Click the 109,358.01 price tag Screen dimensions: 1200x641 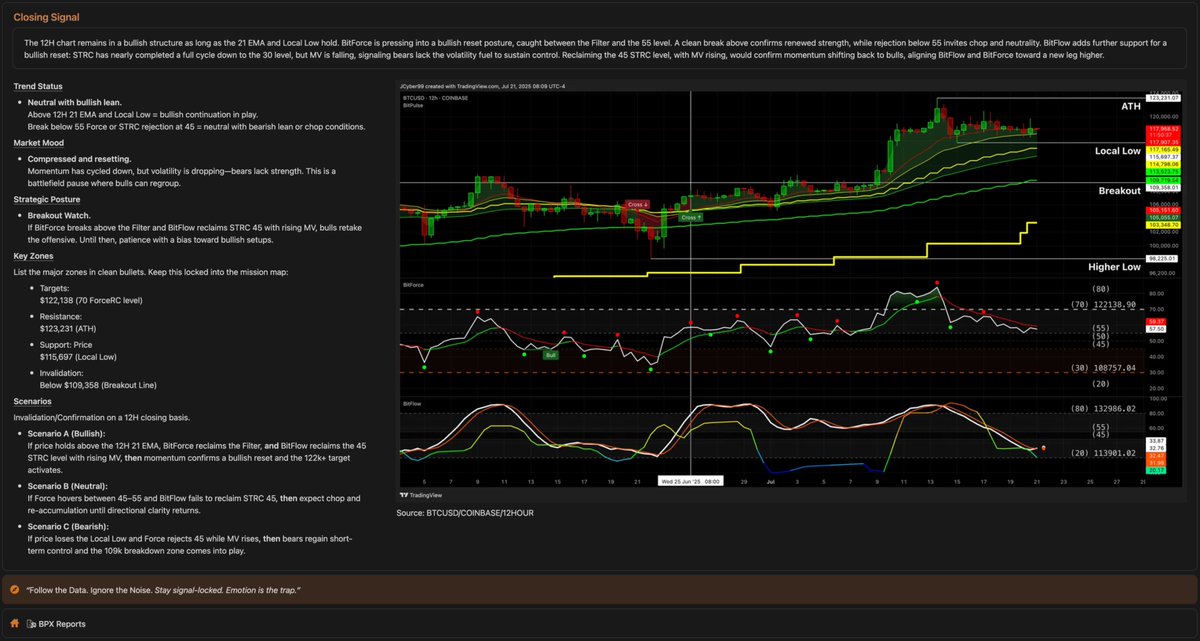point(1165,187)
